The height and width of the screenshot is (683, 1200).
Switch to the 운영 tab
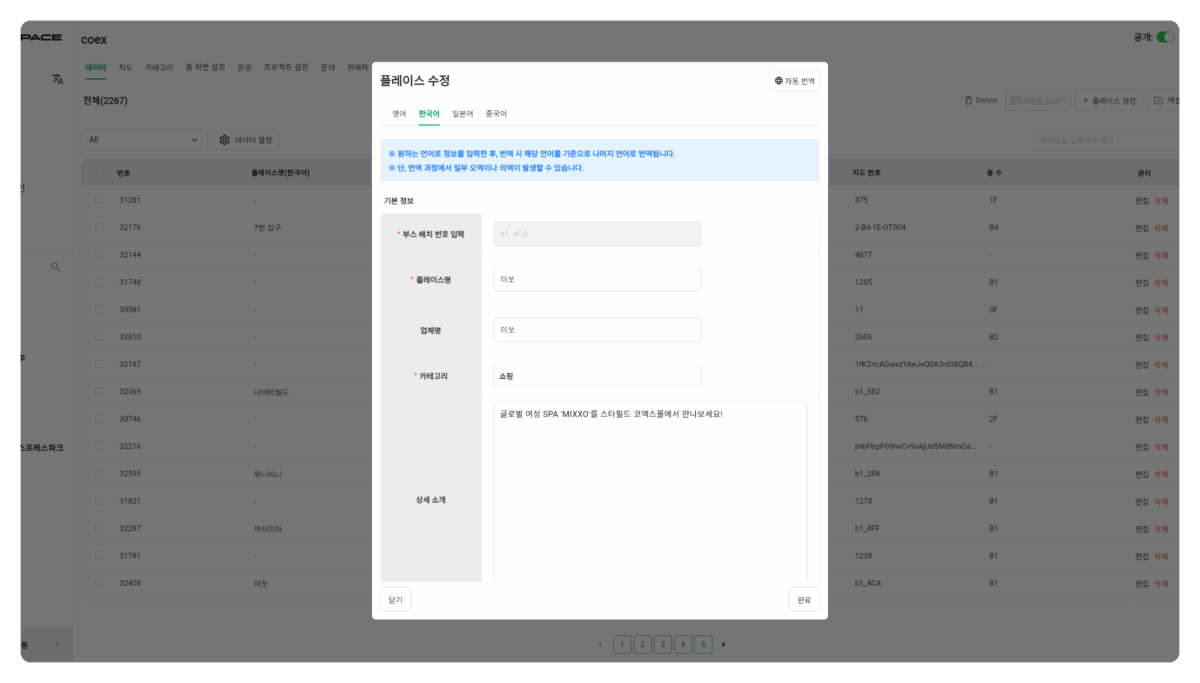click(x=244, y=68)
